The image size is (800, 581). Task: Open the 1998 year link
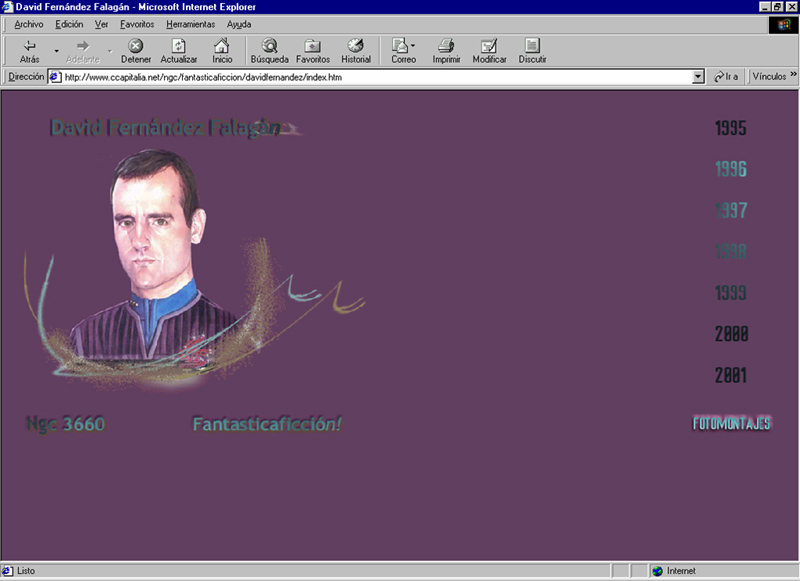(731, 251)
